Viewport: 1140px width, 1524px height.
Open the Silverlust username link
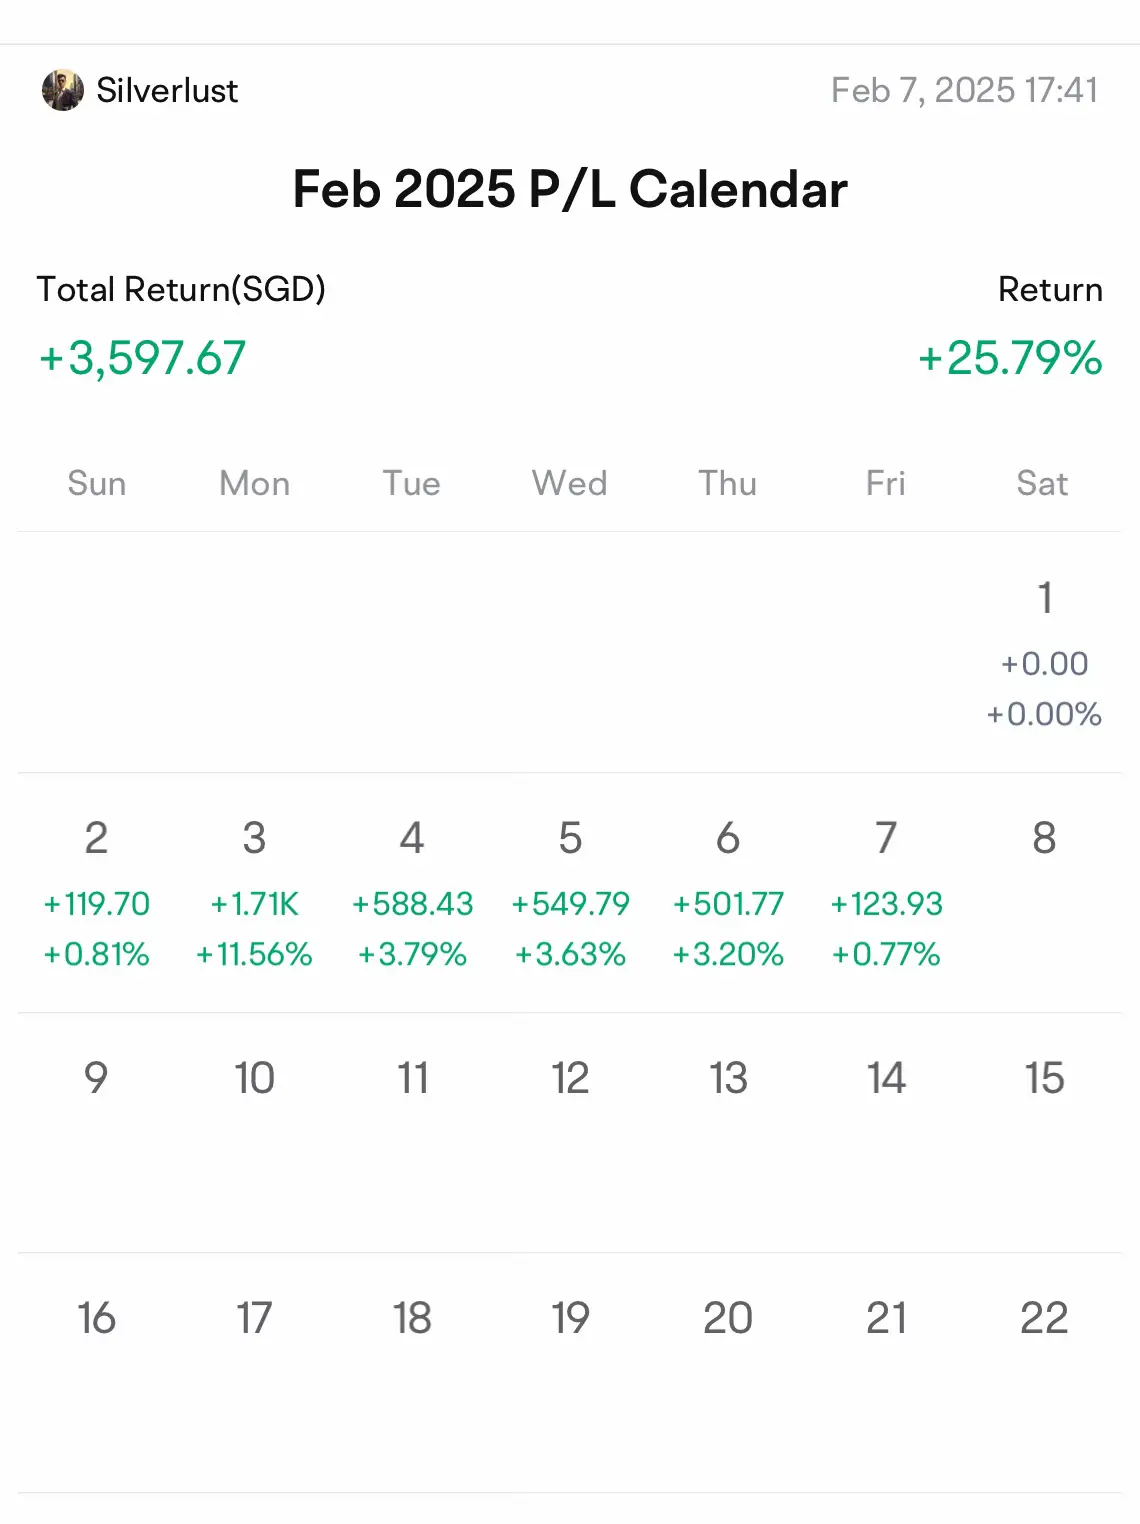[x=167, y=91]
